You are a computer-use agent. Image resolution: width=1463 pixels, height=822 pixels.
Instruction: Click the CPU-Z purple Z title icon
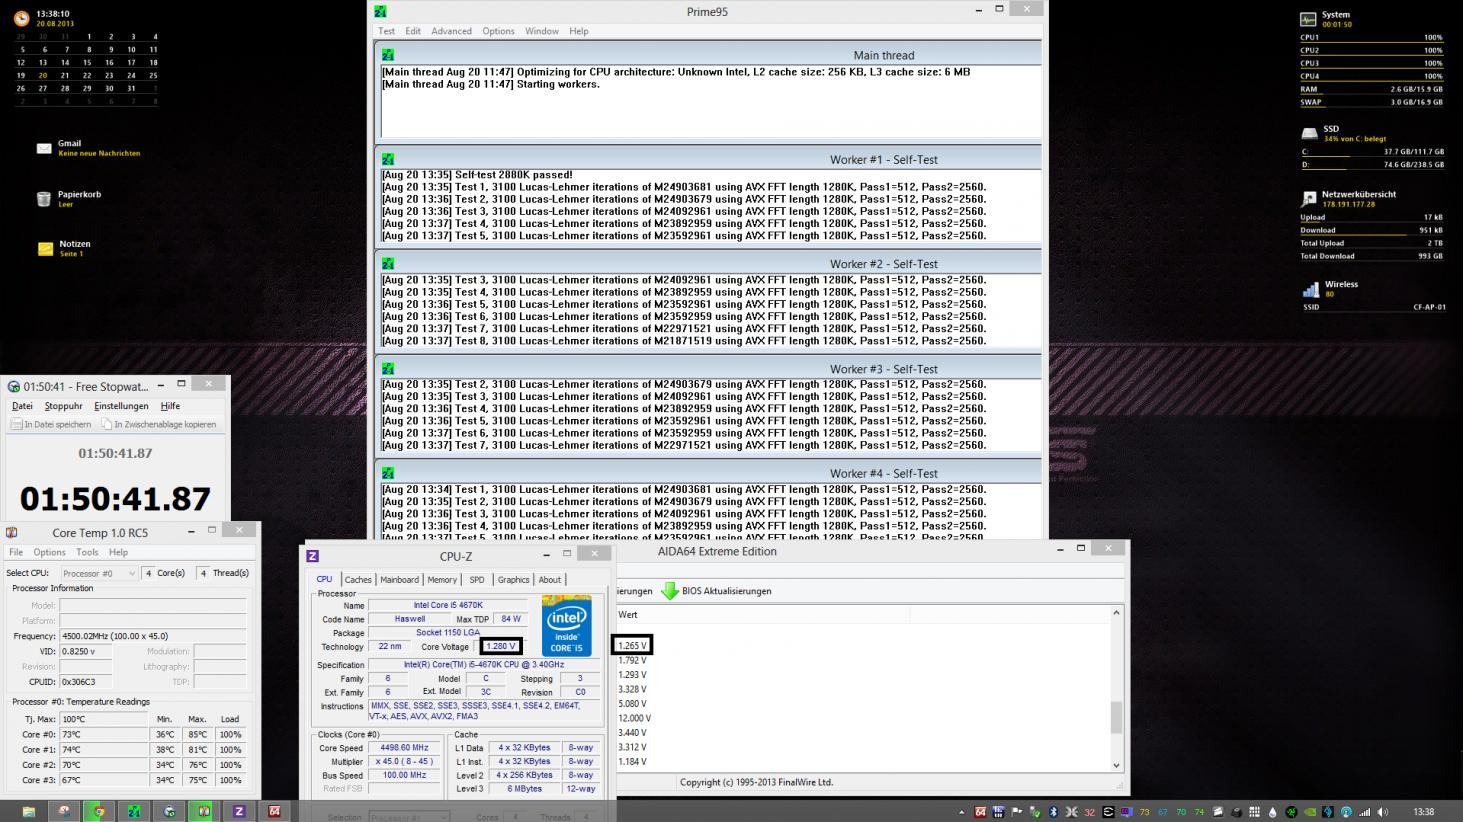point(312,556)
